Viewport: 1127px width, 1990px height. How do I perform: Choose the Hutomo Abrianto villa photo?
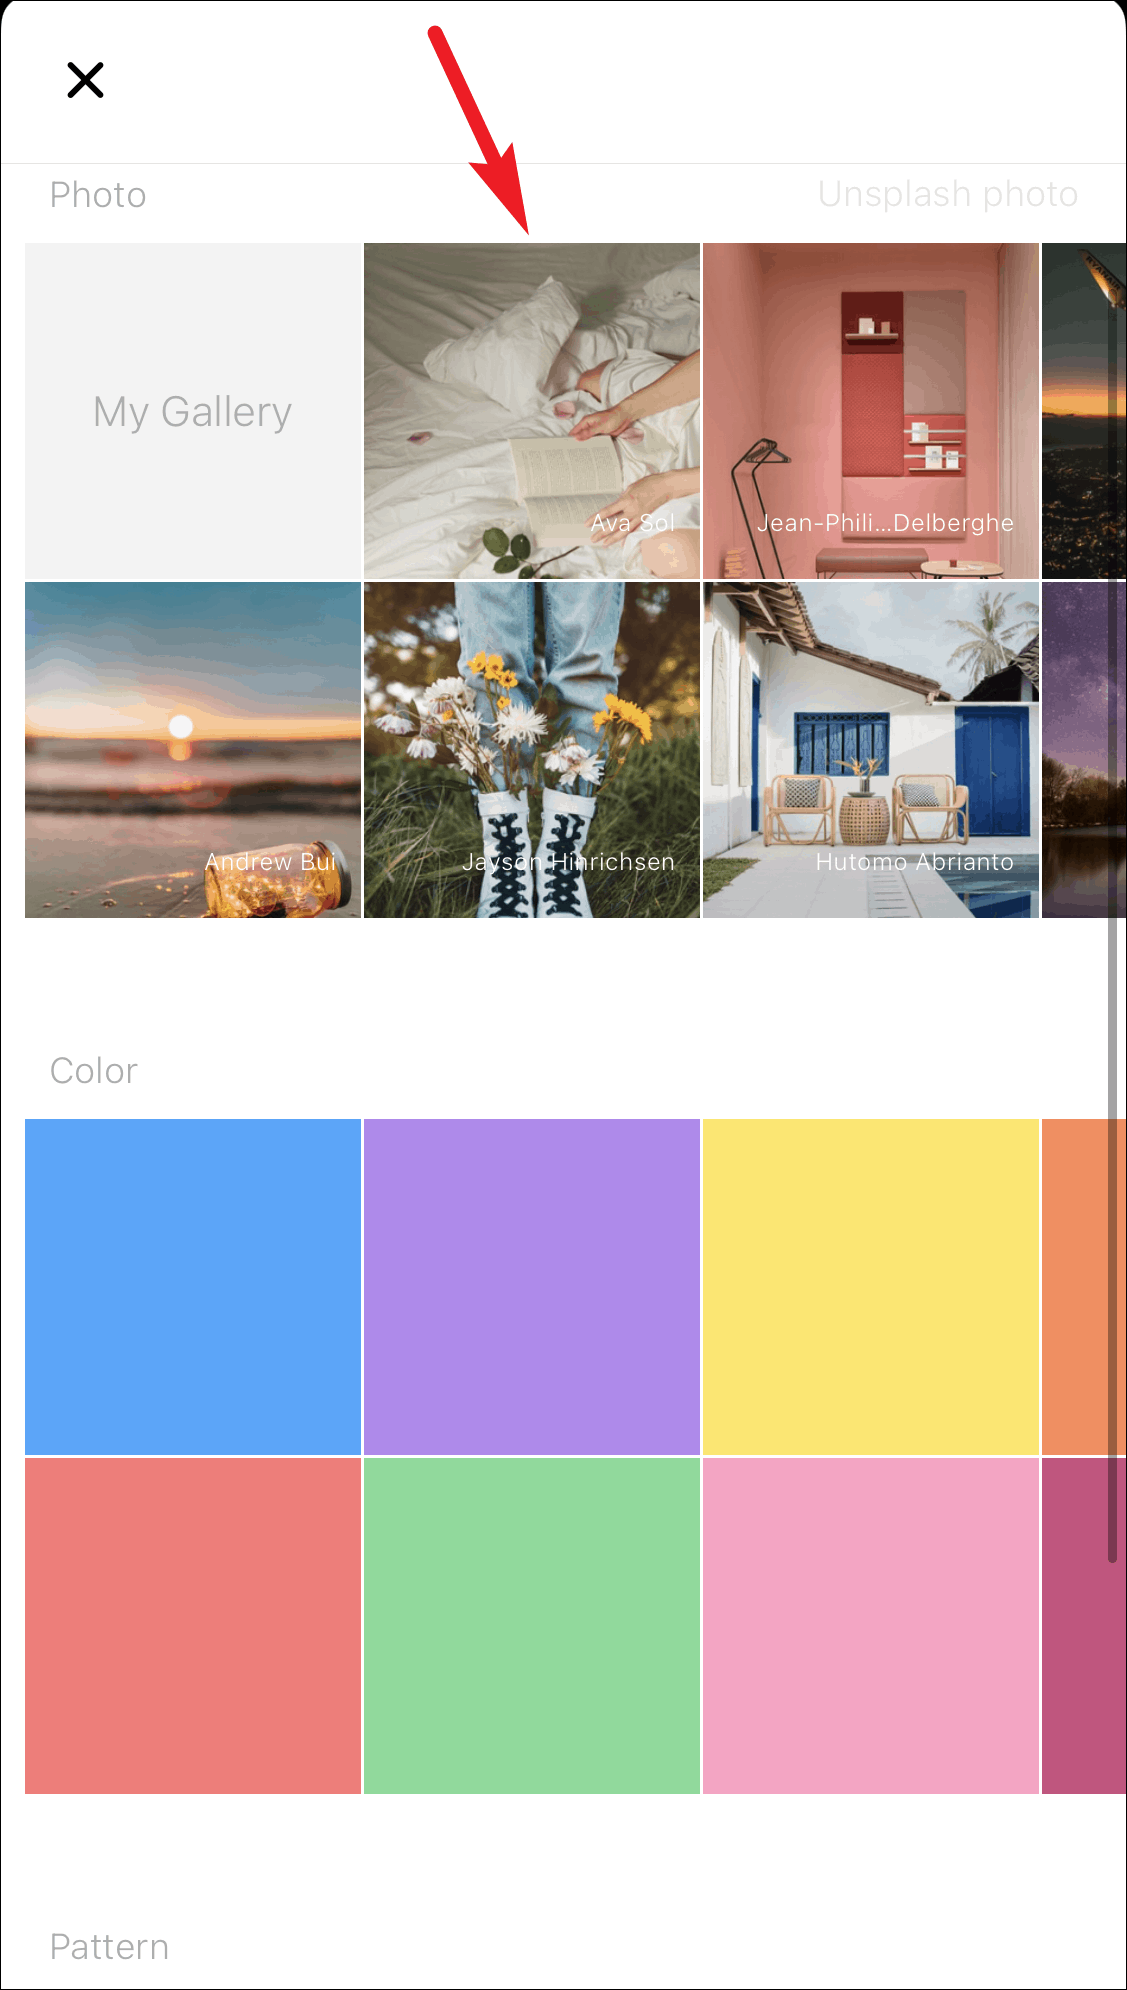click(871, 750)
